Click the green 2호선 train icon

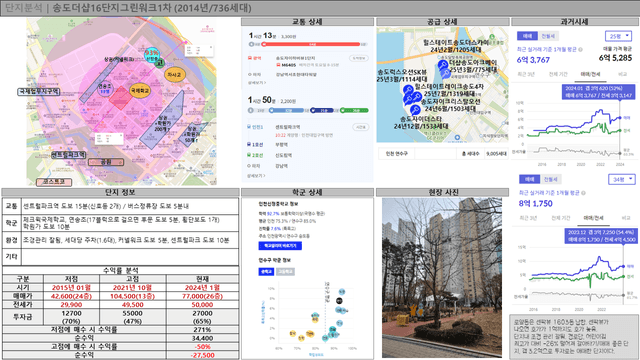point(249,155)
